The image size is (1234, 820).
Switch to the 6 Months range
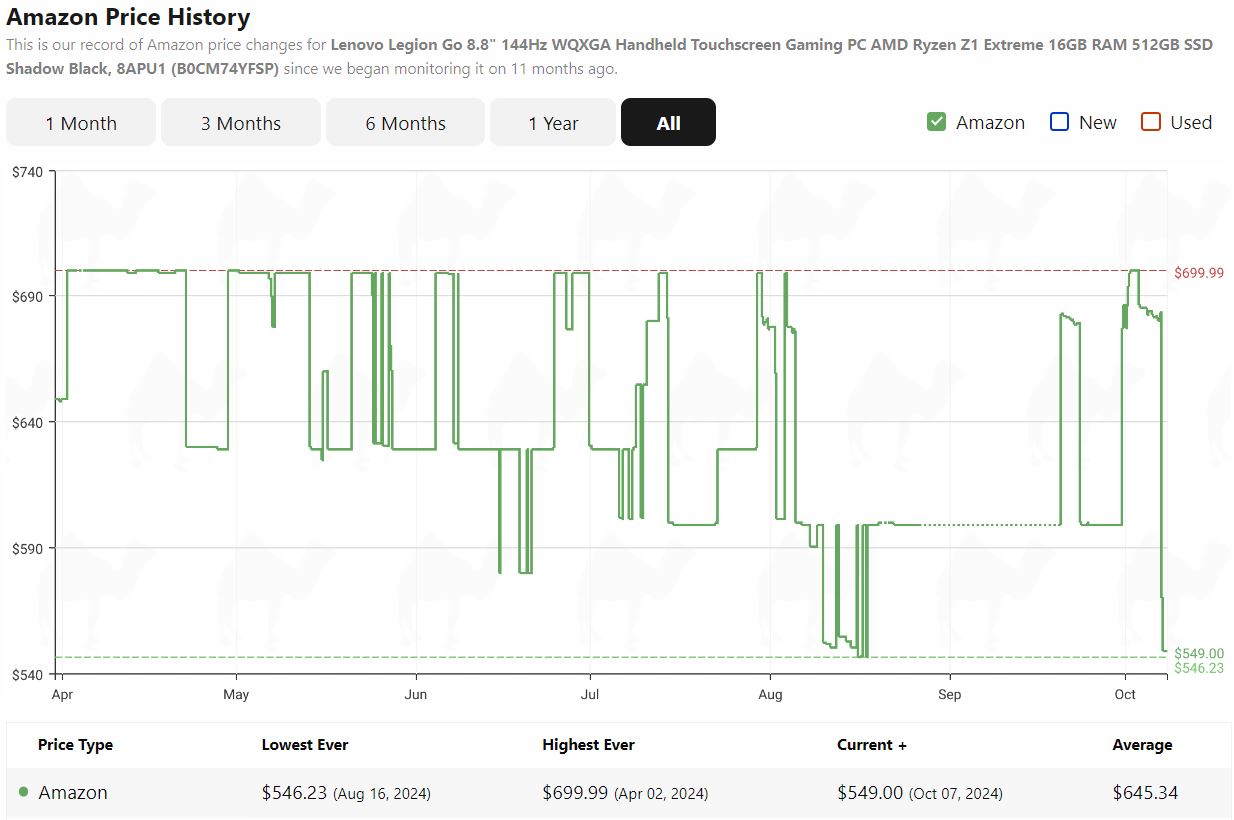(405, 122)
